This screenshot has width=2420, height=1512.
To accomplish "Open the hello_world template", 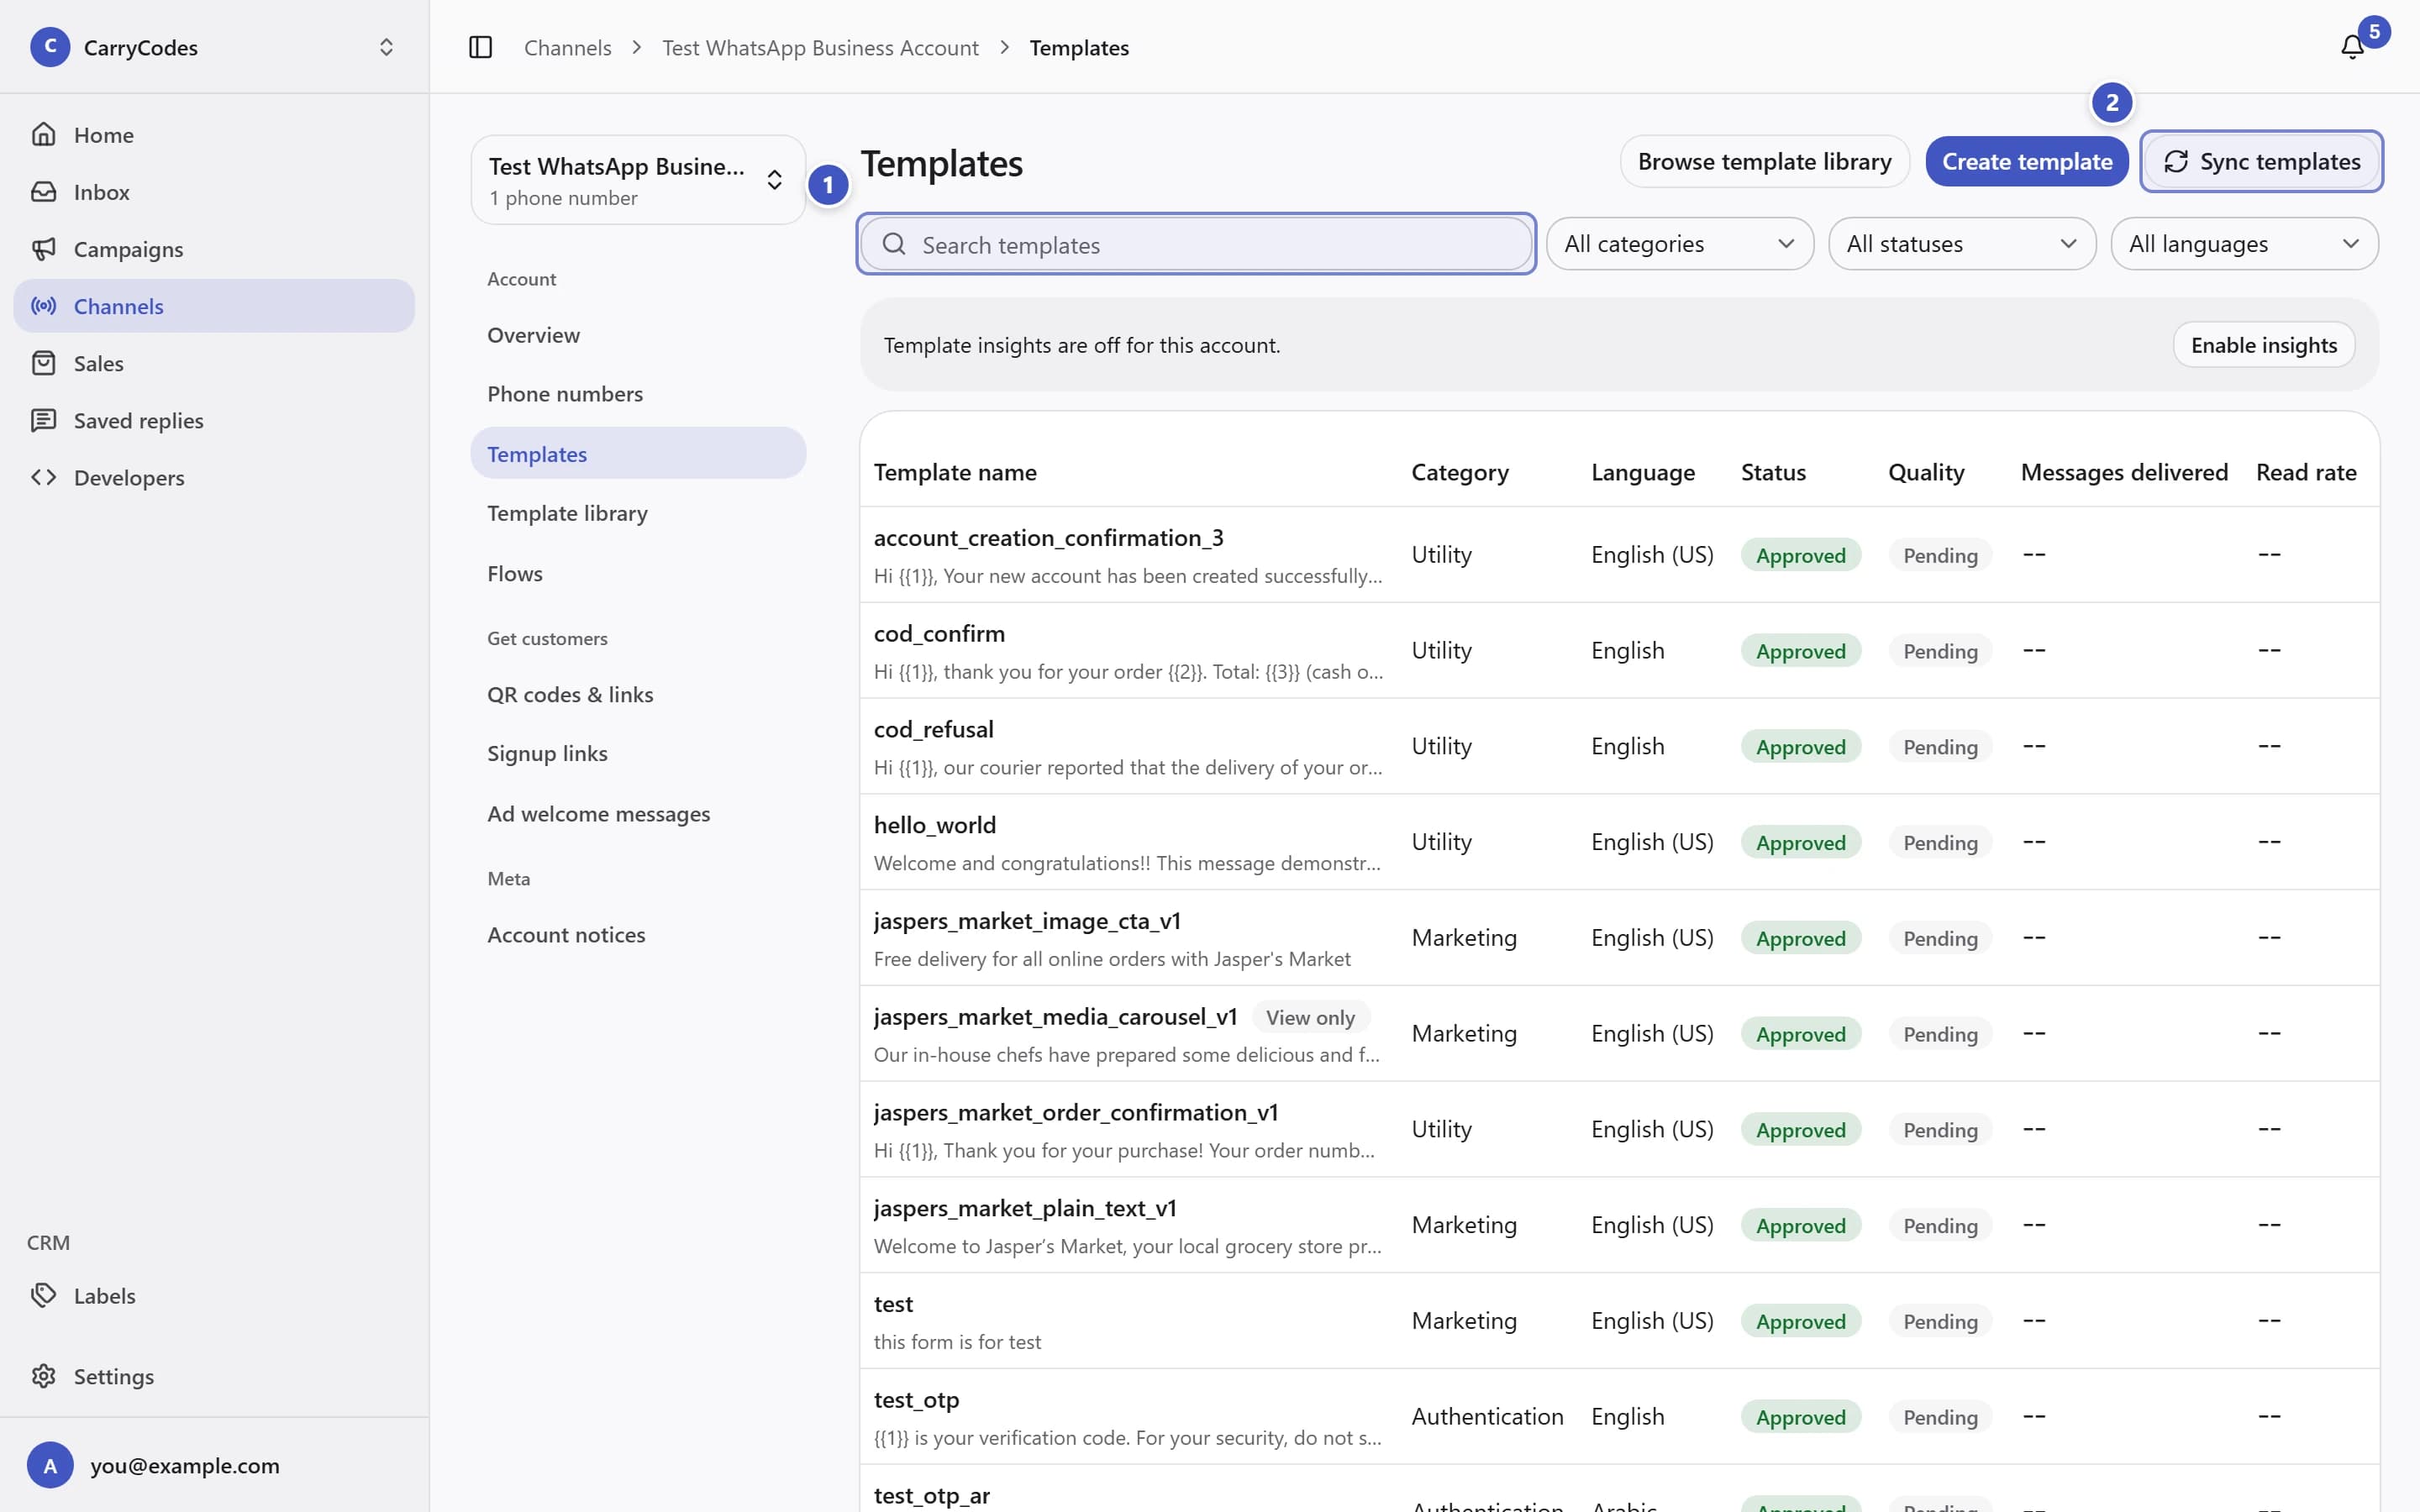I will pyautogui.click(x=1619, y=841).
